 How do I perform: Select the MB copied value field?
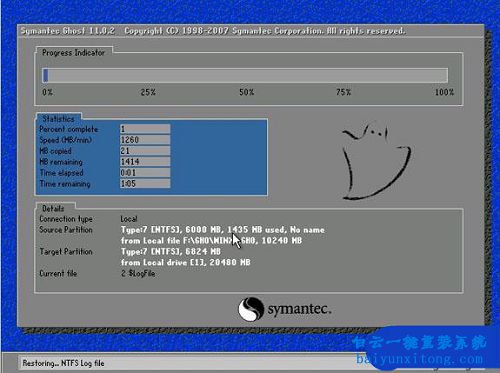point(145,151)
